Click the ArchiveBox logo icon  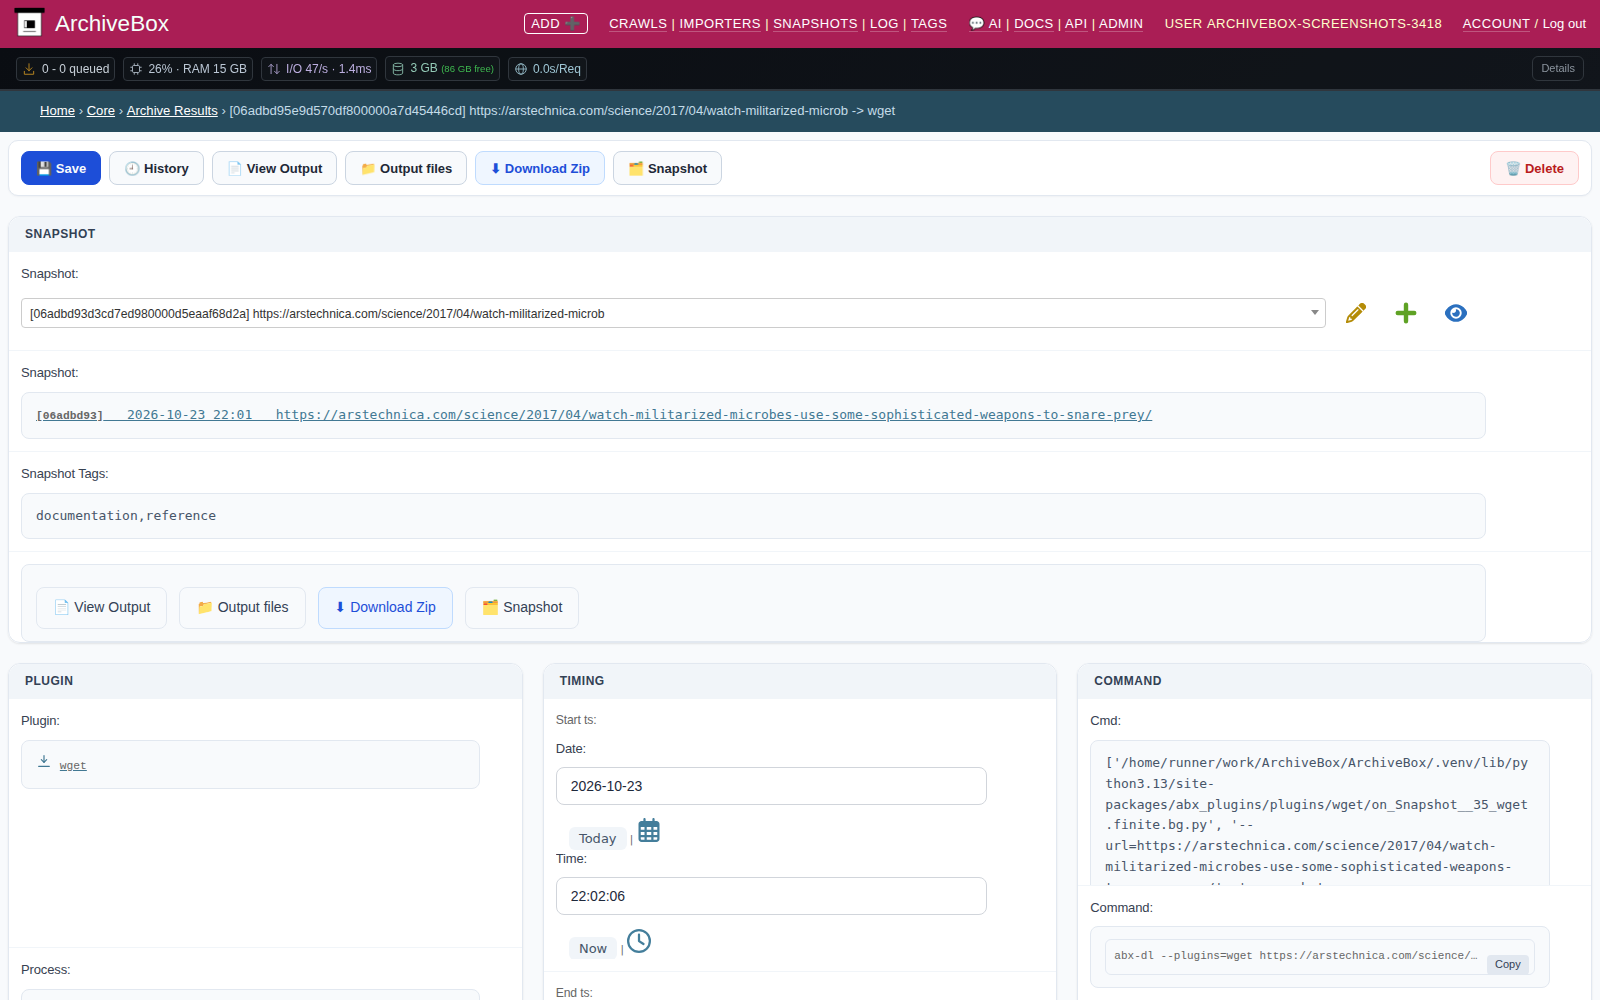[30, 23]
